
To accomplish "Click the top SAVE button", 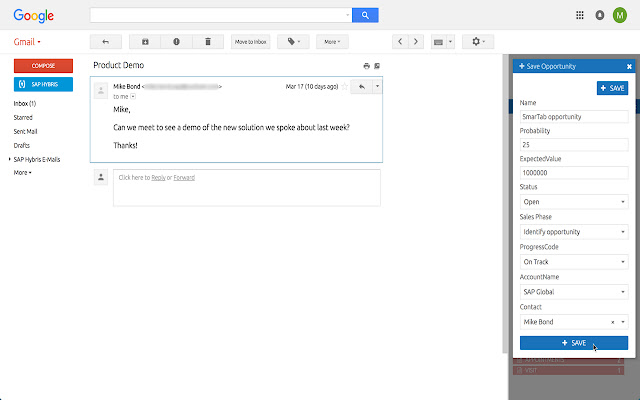I will coord(612,88).
